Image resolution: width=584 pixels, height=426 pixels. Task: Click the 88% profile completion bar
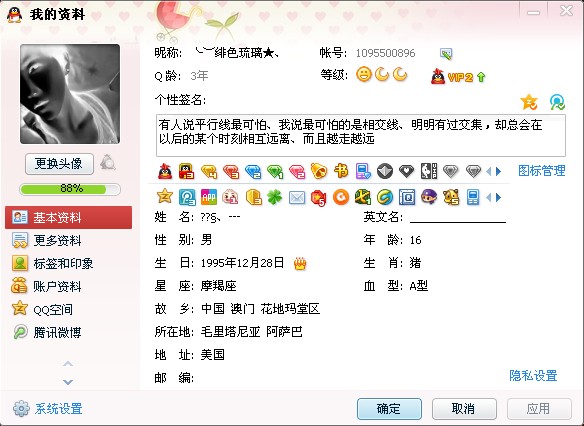[70, 189]
